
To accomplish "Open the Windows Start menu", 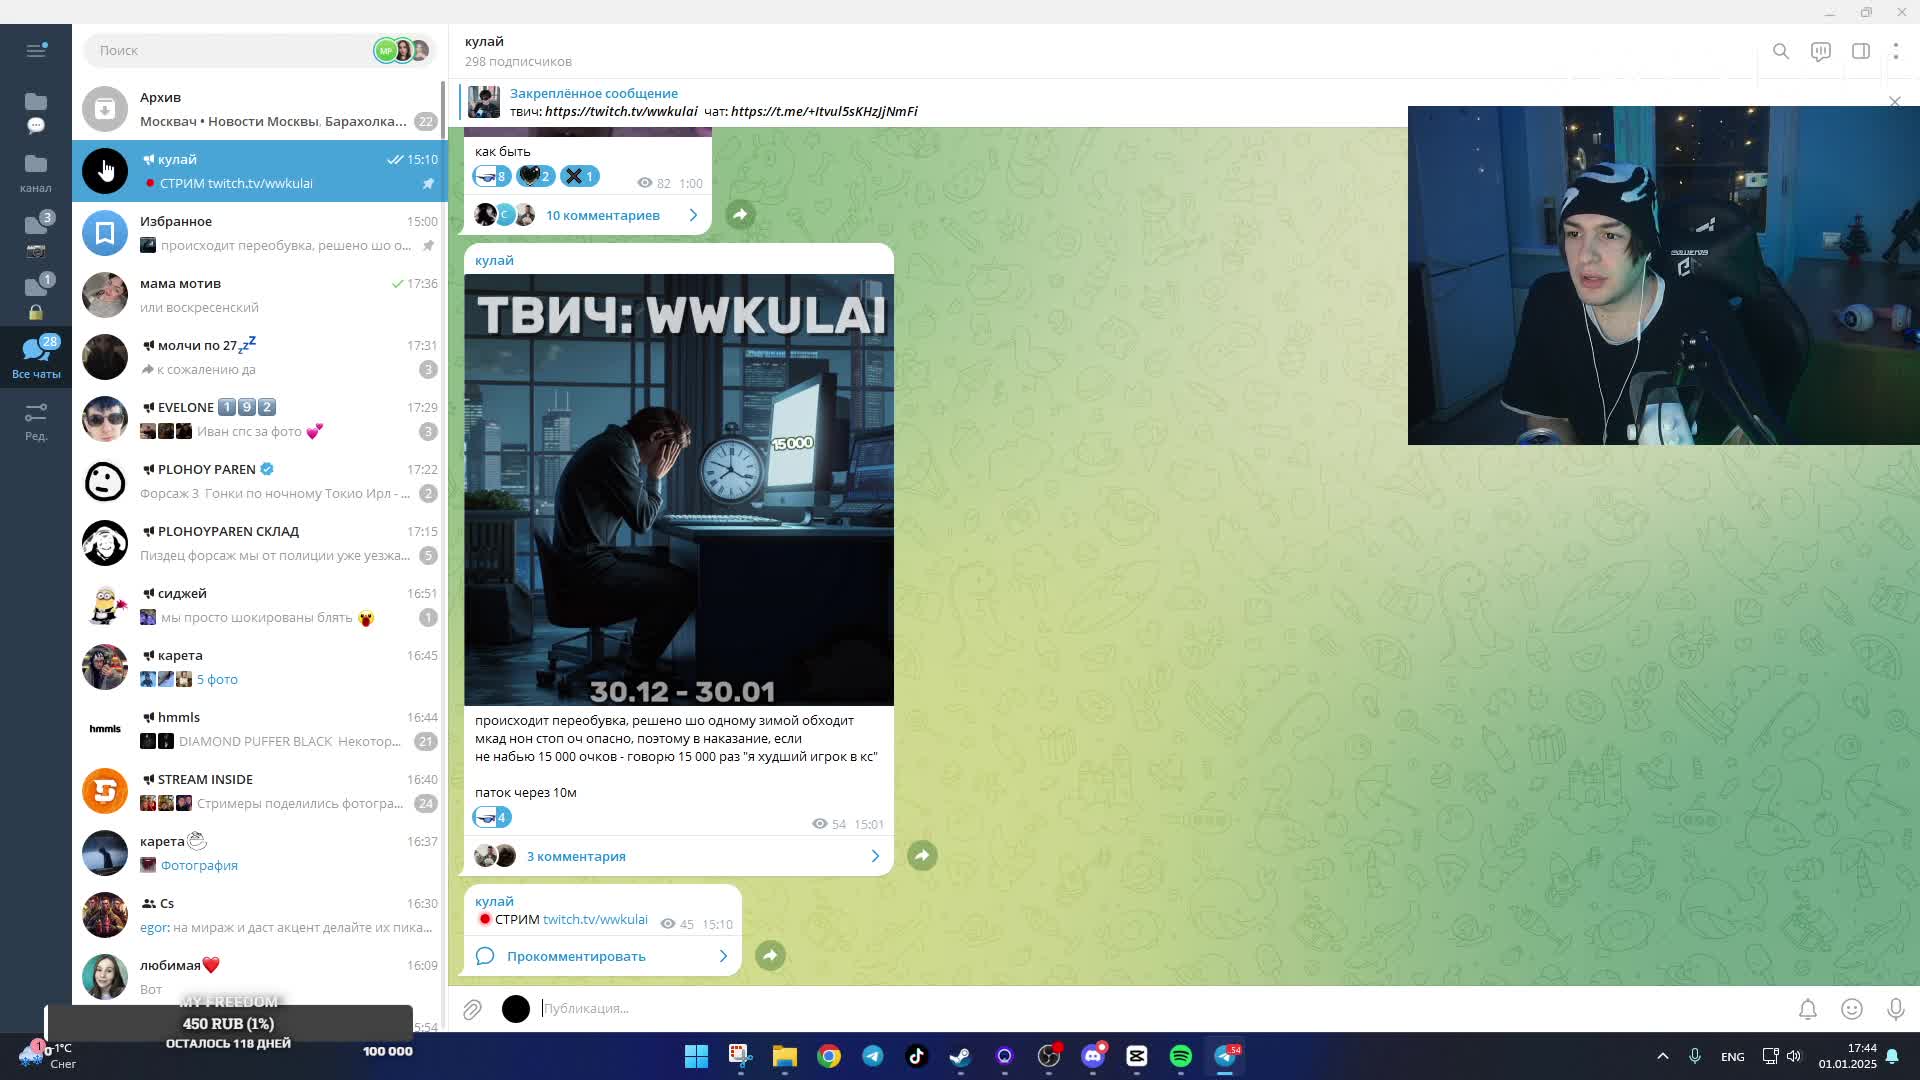I will click(696, 1056).
